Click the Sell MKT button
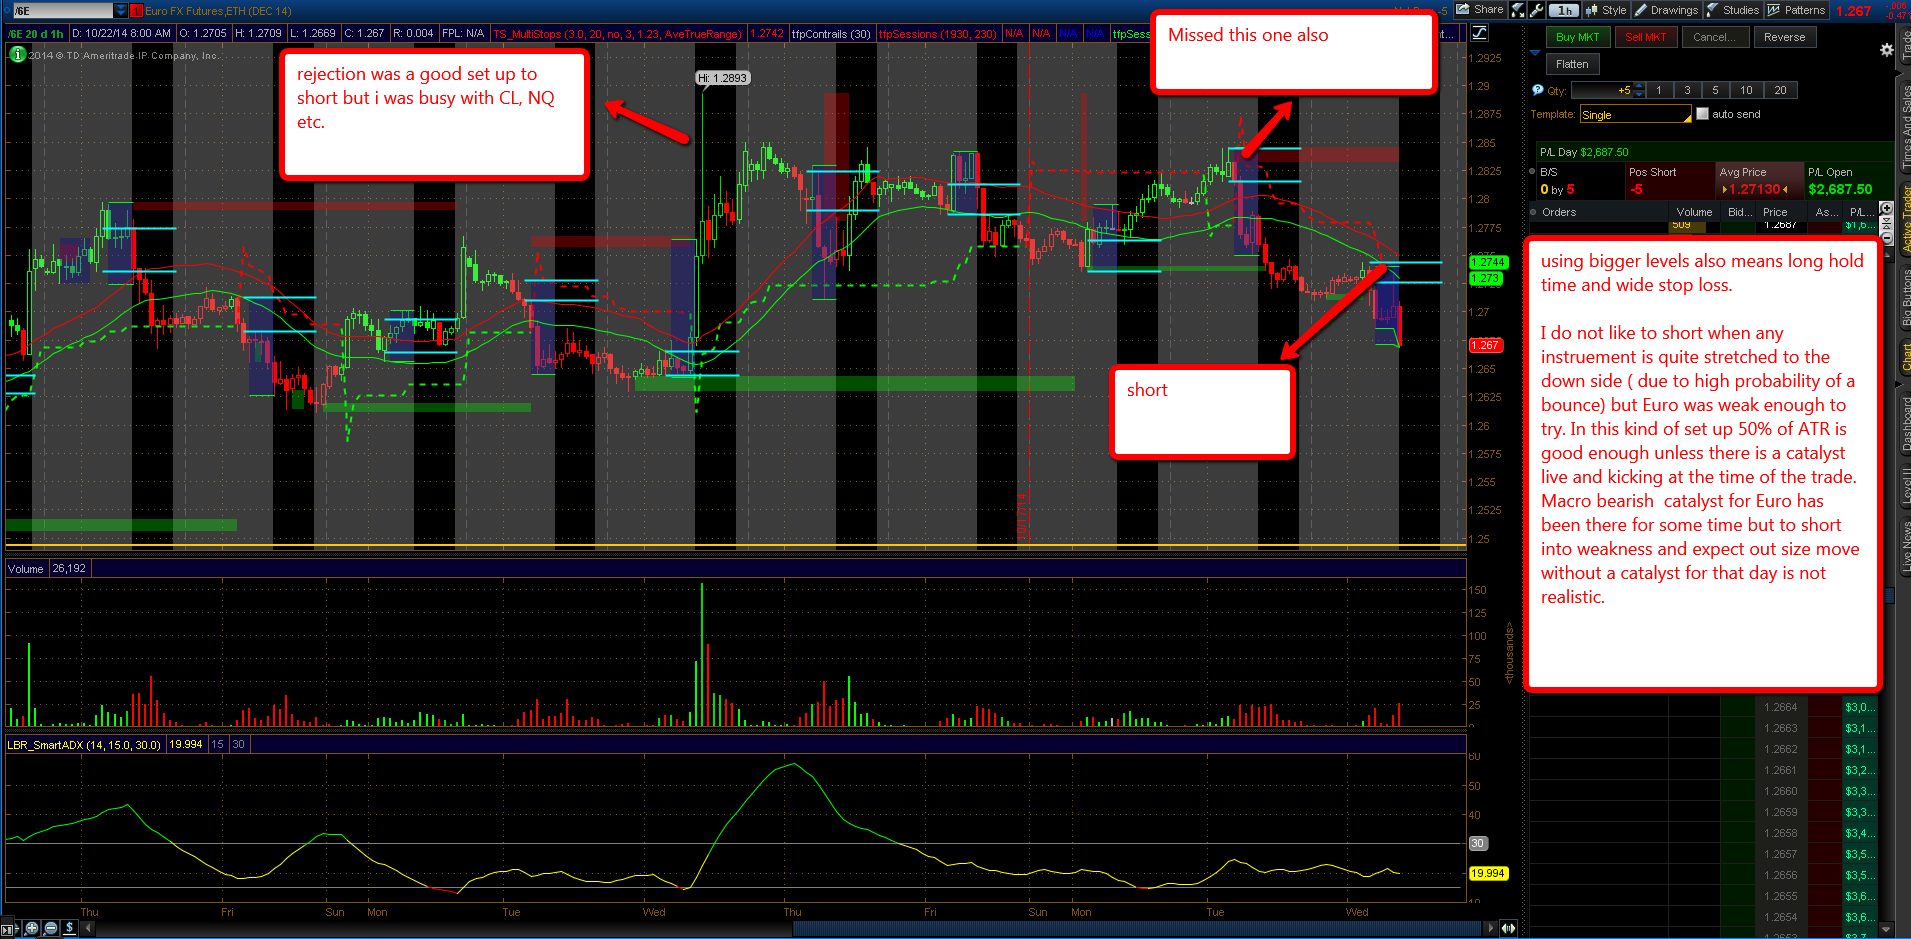Image resolution: width=1911 pixels, height=939 pixels. [x=1645, y=37]
